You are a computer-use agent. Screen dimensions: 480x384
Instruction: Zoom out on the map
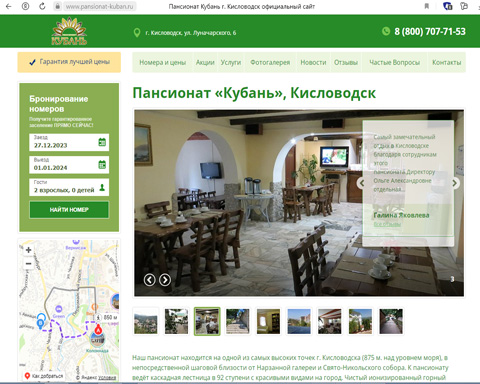point(28,264)
